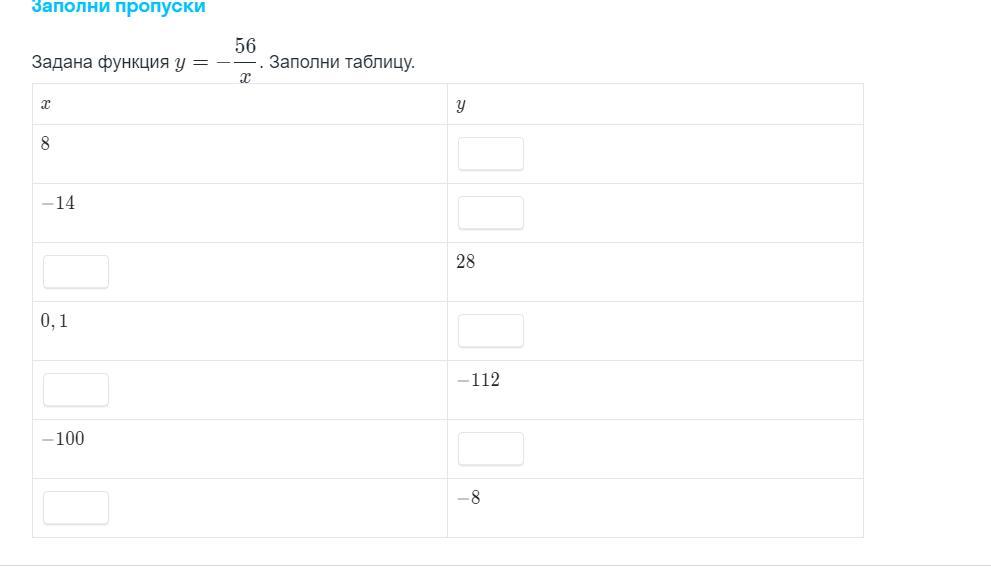Click the 'Заполни пропуски' heading
The height and width of the screenshot is (576, 991).
[118, 7]
